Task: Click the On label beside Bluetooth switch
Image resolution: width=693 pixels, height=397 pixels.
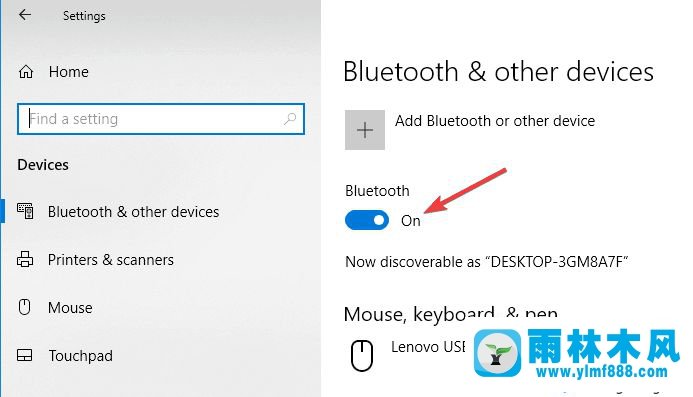Action: point(411,221)
